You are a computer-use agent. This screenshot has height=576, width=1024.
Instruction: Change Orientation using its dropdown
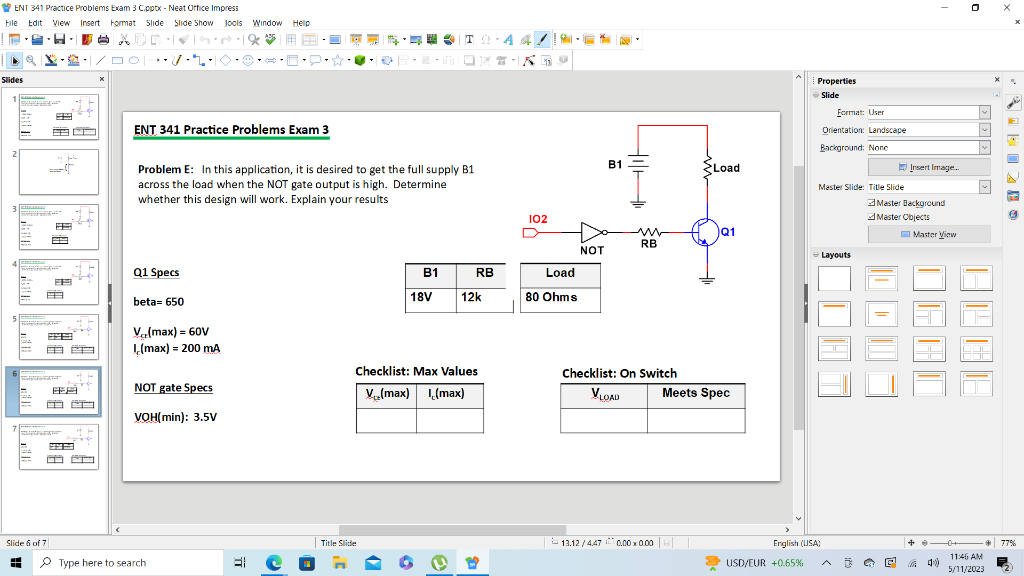pos(984,130)
